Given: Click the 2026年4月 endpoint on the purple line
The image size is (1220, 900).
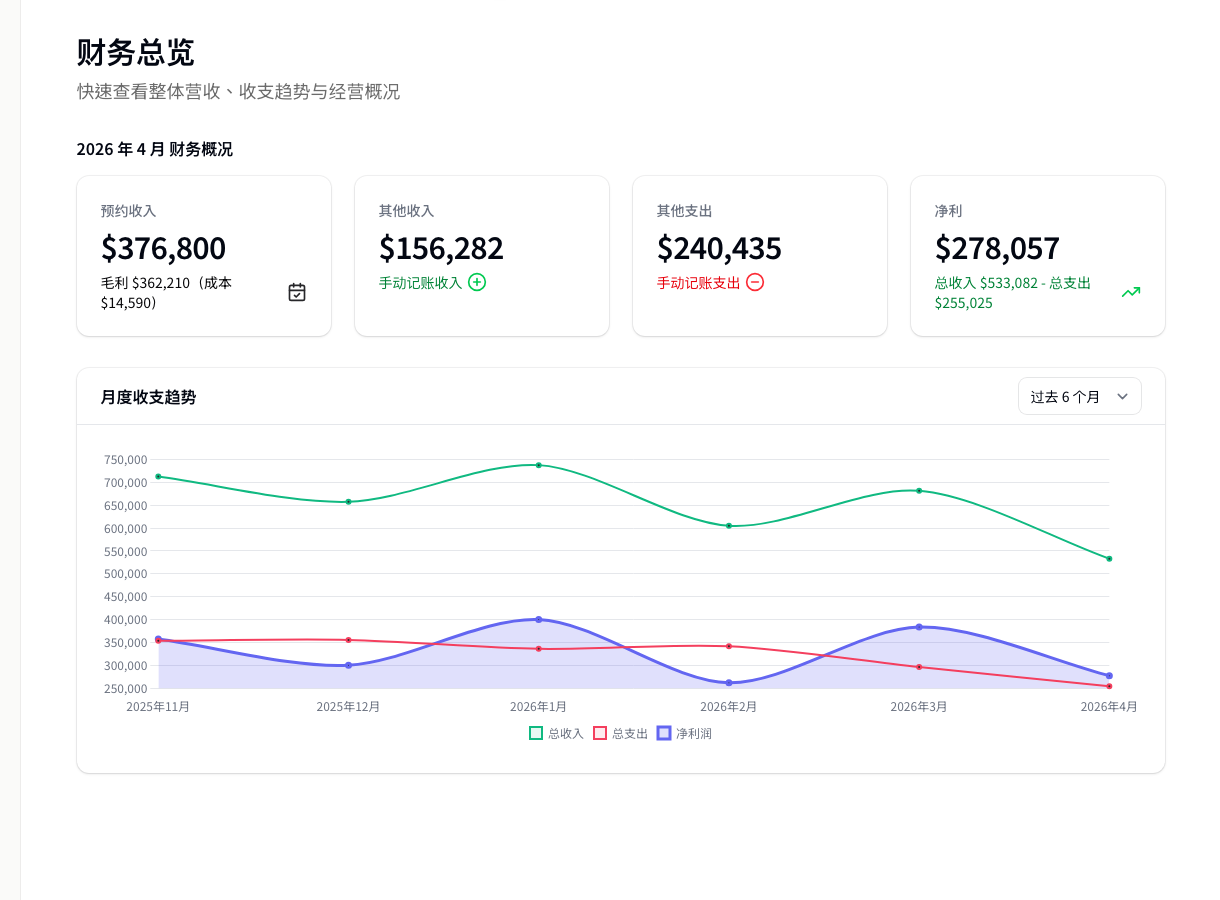Looking at the screenshot, I should tap(1110, 676).
